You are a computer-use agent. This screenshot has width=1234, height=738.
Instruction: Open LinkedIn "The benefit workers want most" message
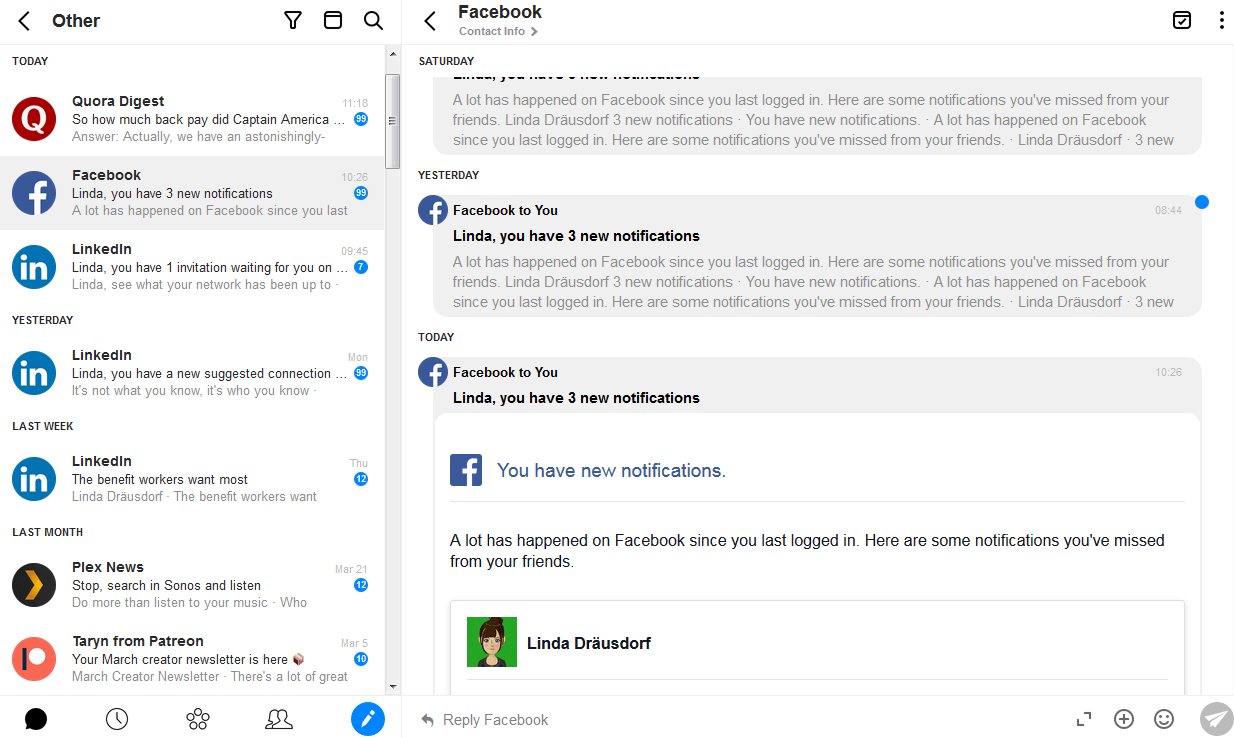tap(192, 479)
